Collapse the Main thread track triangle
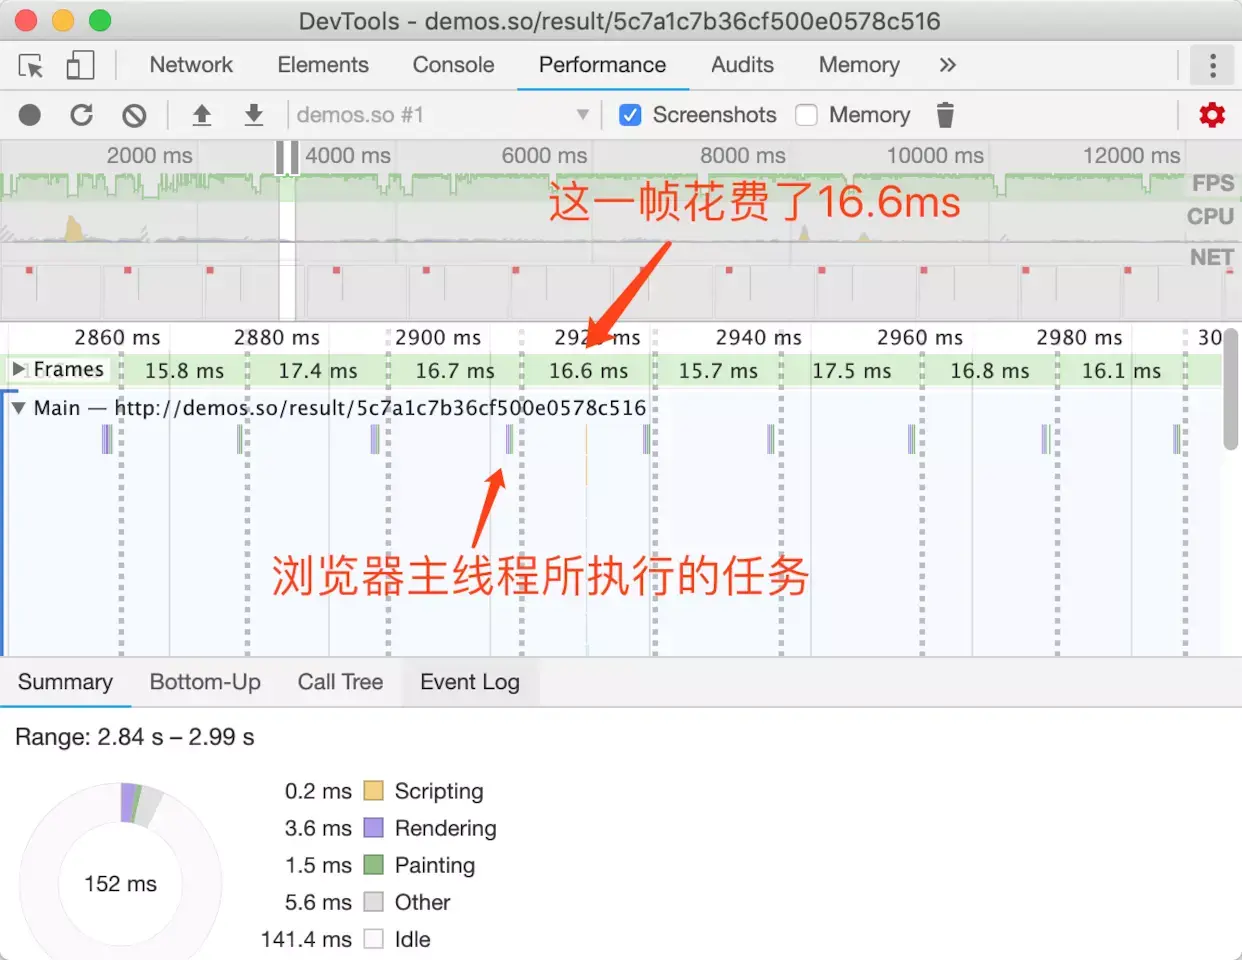This screenshot has height=960, width=1242. pos(18,408)
